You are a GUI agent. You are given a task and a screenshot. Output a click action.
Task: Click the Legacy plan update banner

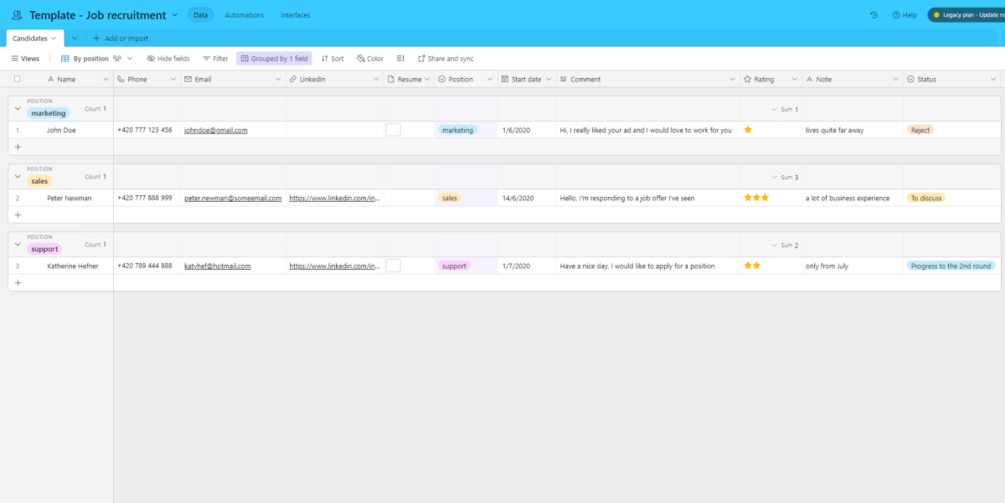967,15
